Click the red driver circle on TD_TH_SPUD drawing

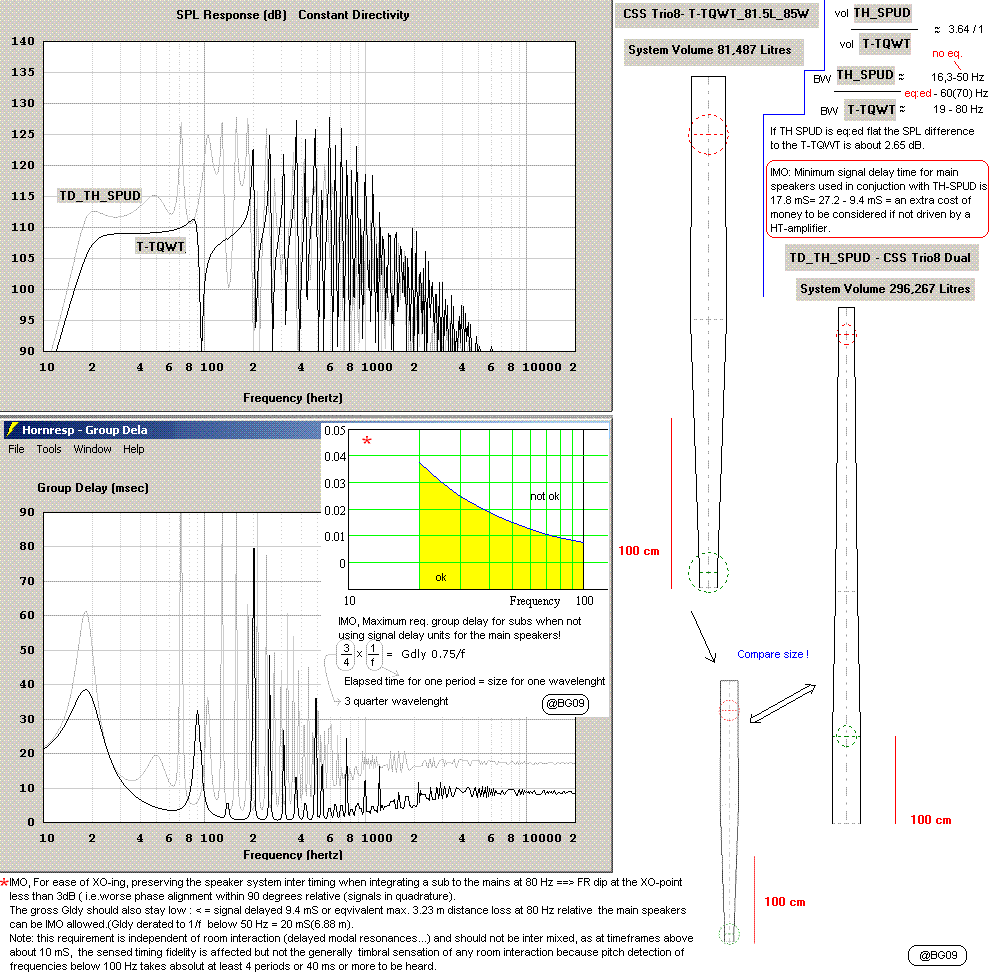(x=846, y=335)
